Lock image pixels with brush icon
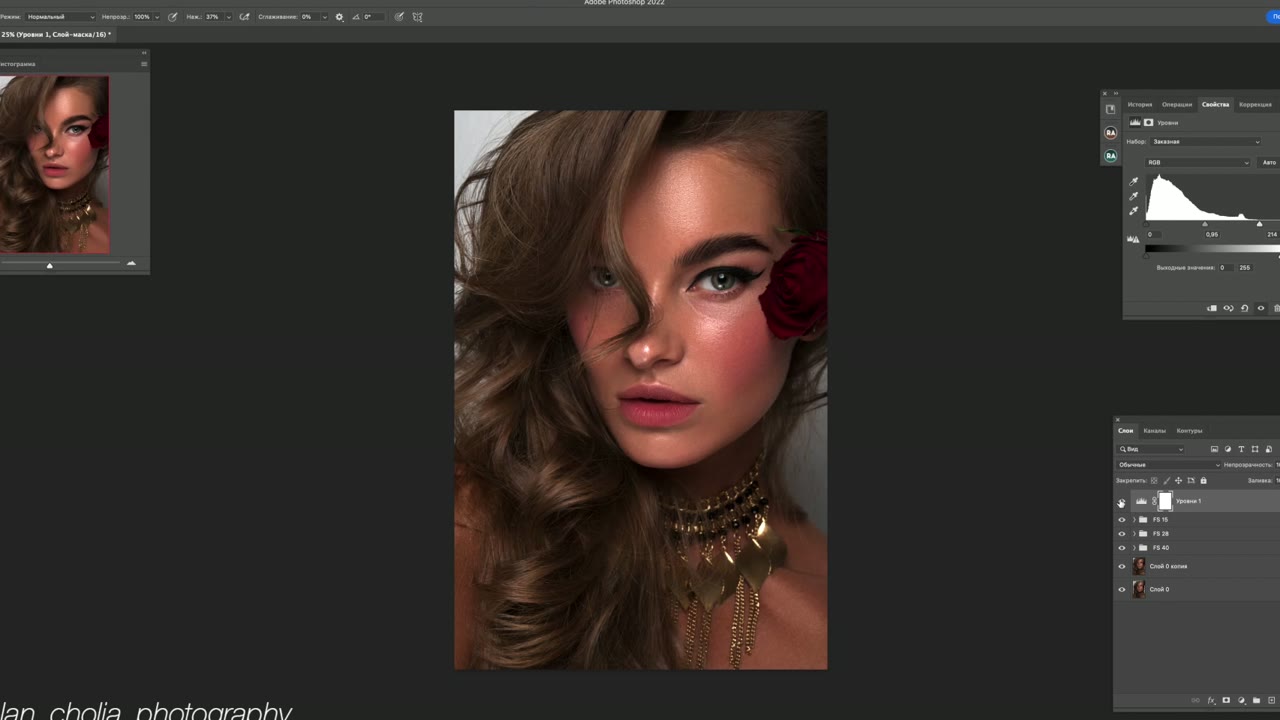 [1166, 481]
